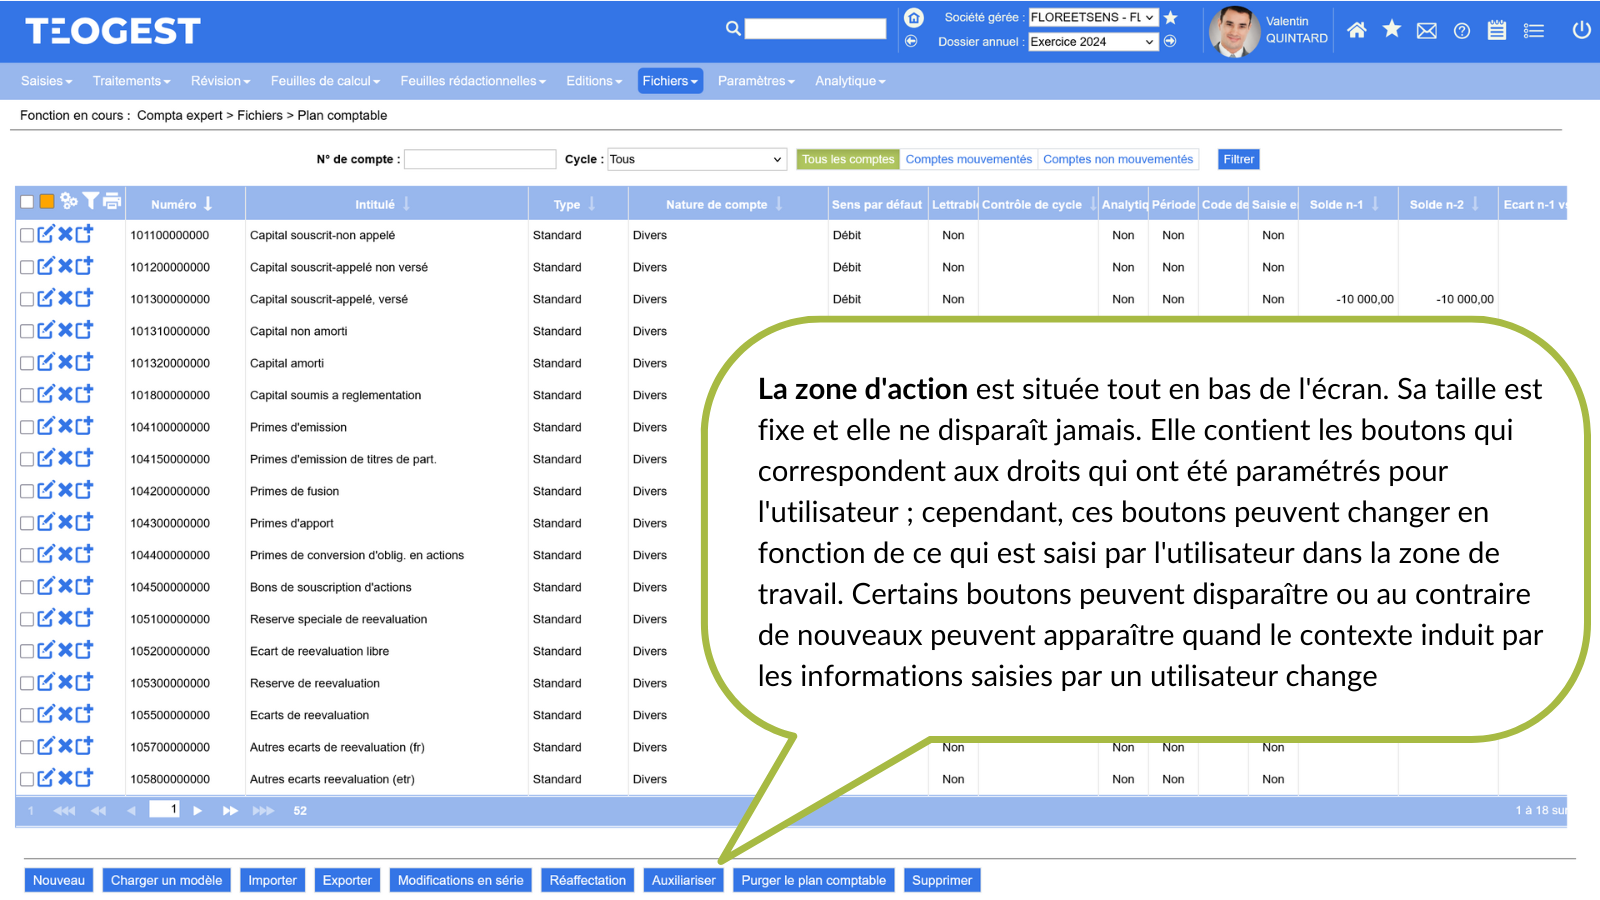Click the printer icon in table header
1600x900 pixels.
[x=112, y=201]
